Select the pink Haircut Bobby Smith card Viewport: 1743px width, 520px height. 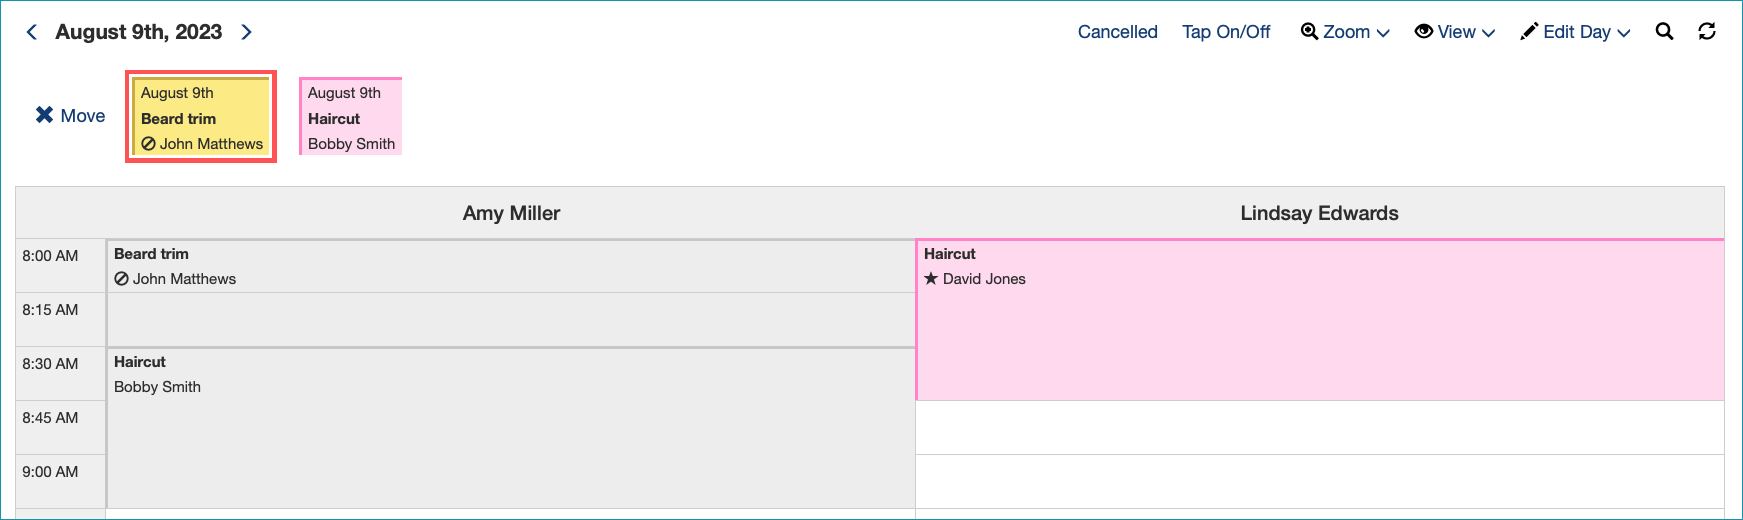tap(351, 117)
